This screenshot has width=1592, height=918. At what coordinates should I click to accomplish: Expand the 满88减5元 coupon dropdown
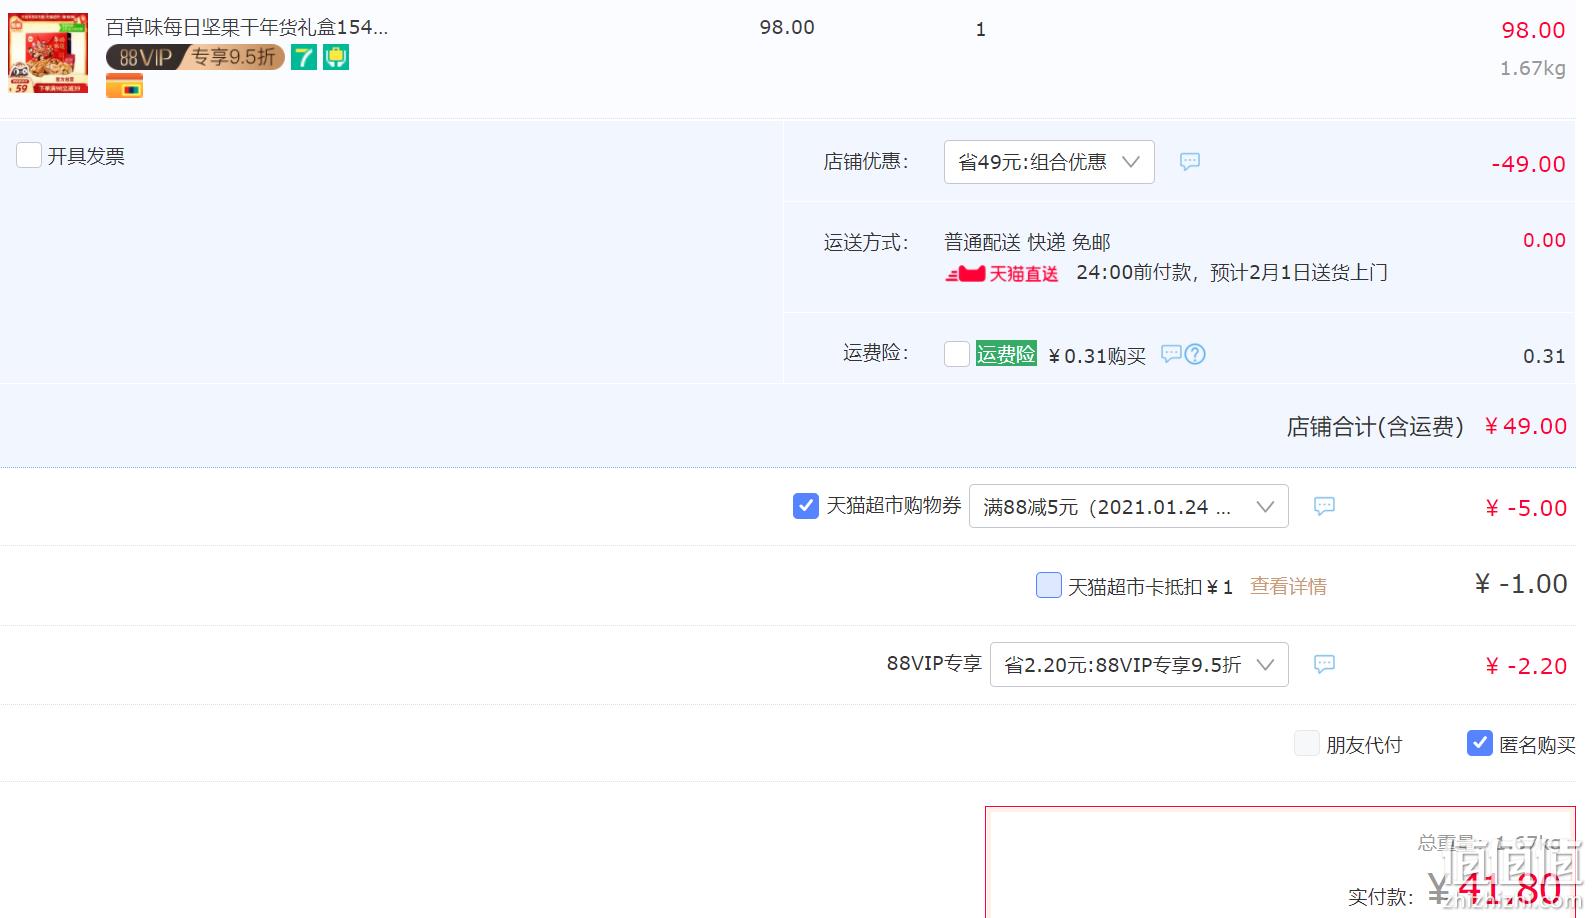coord(1129,507)
